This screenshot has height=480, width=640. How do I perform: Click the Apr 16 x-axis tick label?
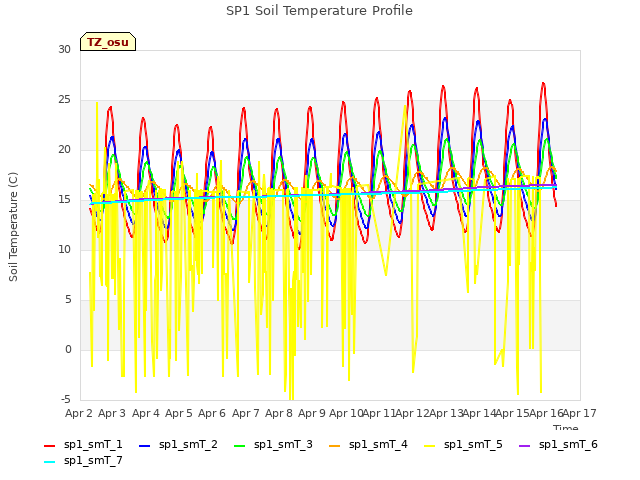[546, 413]
